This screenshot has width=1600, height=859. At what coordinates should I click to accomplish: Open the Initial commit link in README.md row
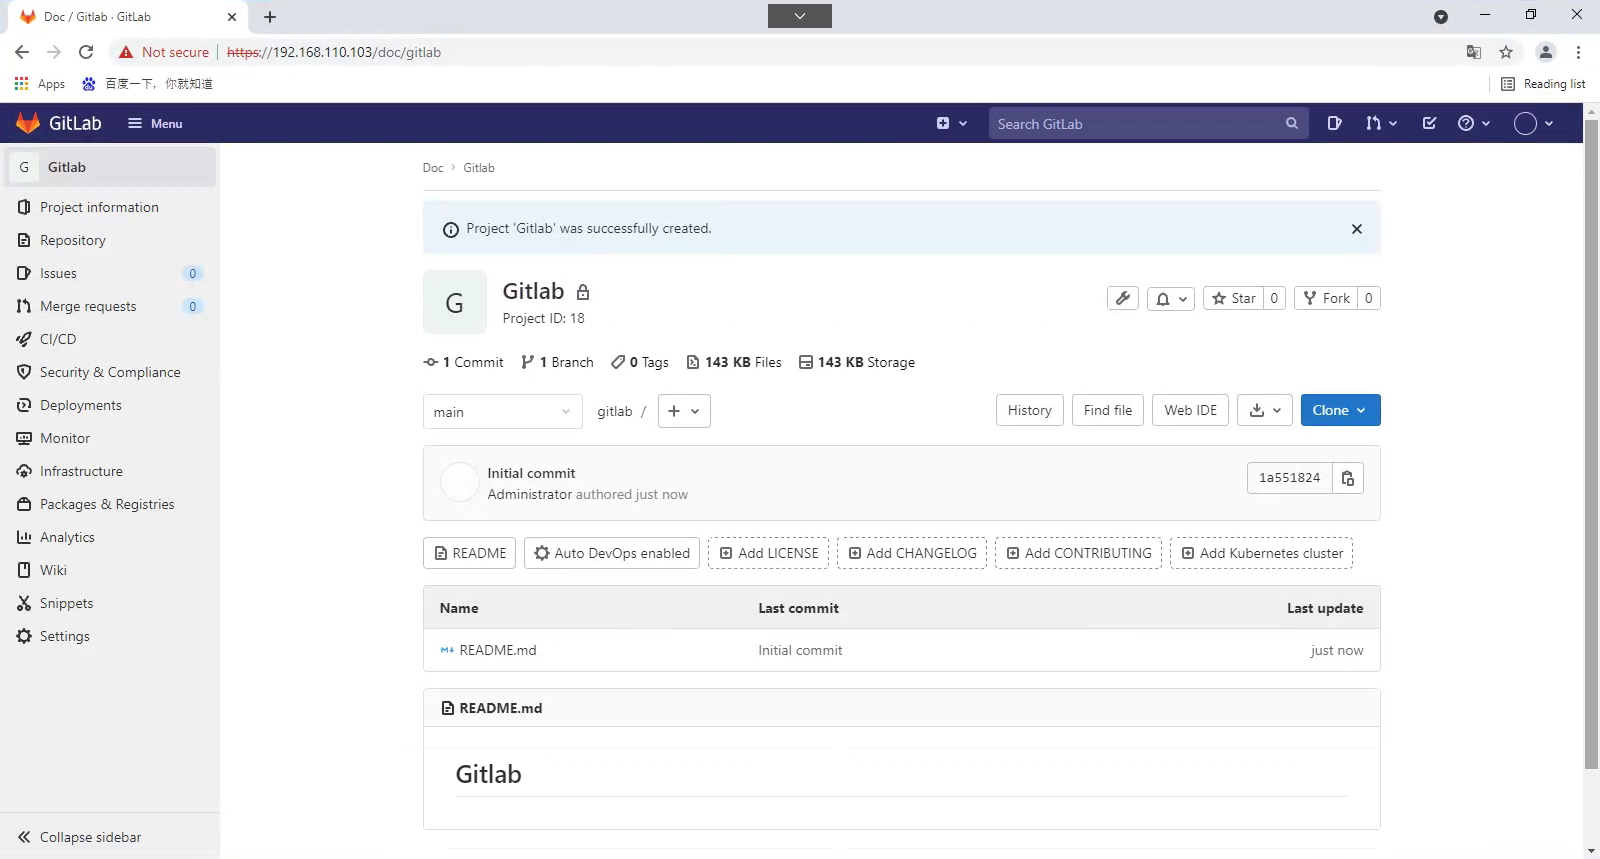(x=800, y=650)
